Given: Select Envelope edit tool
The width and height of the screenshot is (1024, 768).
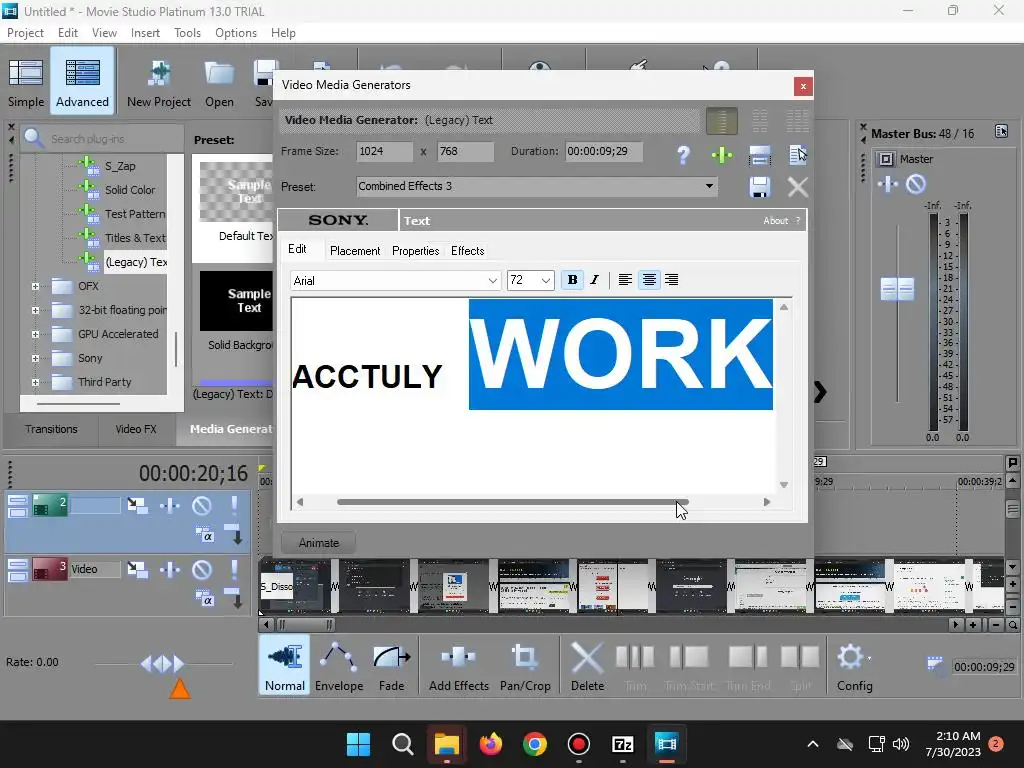Looking at the screenshot, I should click(x=339, y=665).
